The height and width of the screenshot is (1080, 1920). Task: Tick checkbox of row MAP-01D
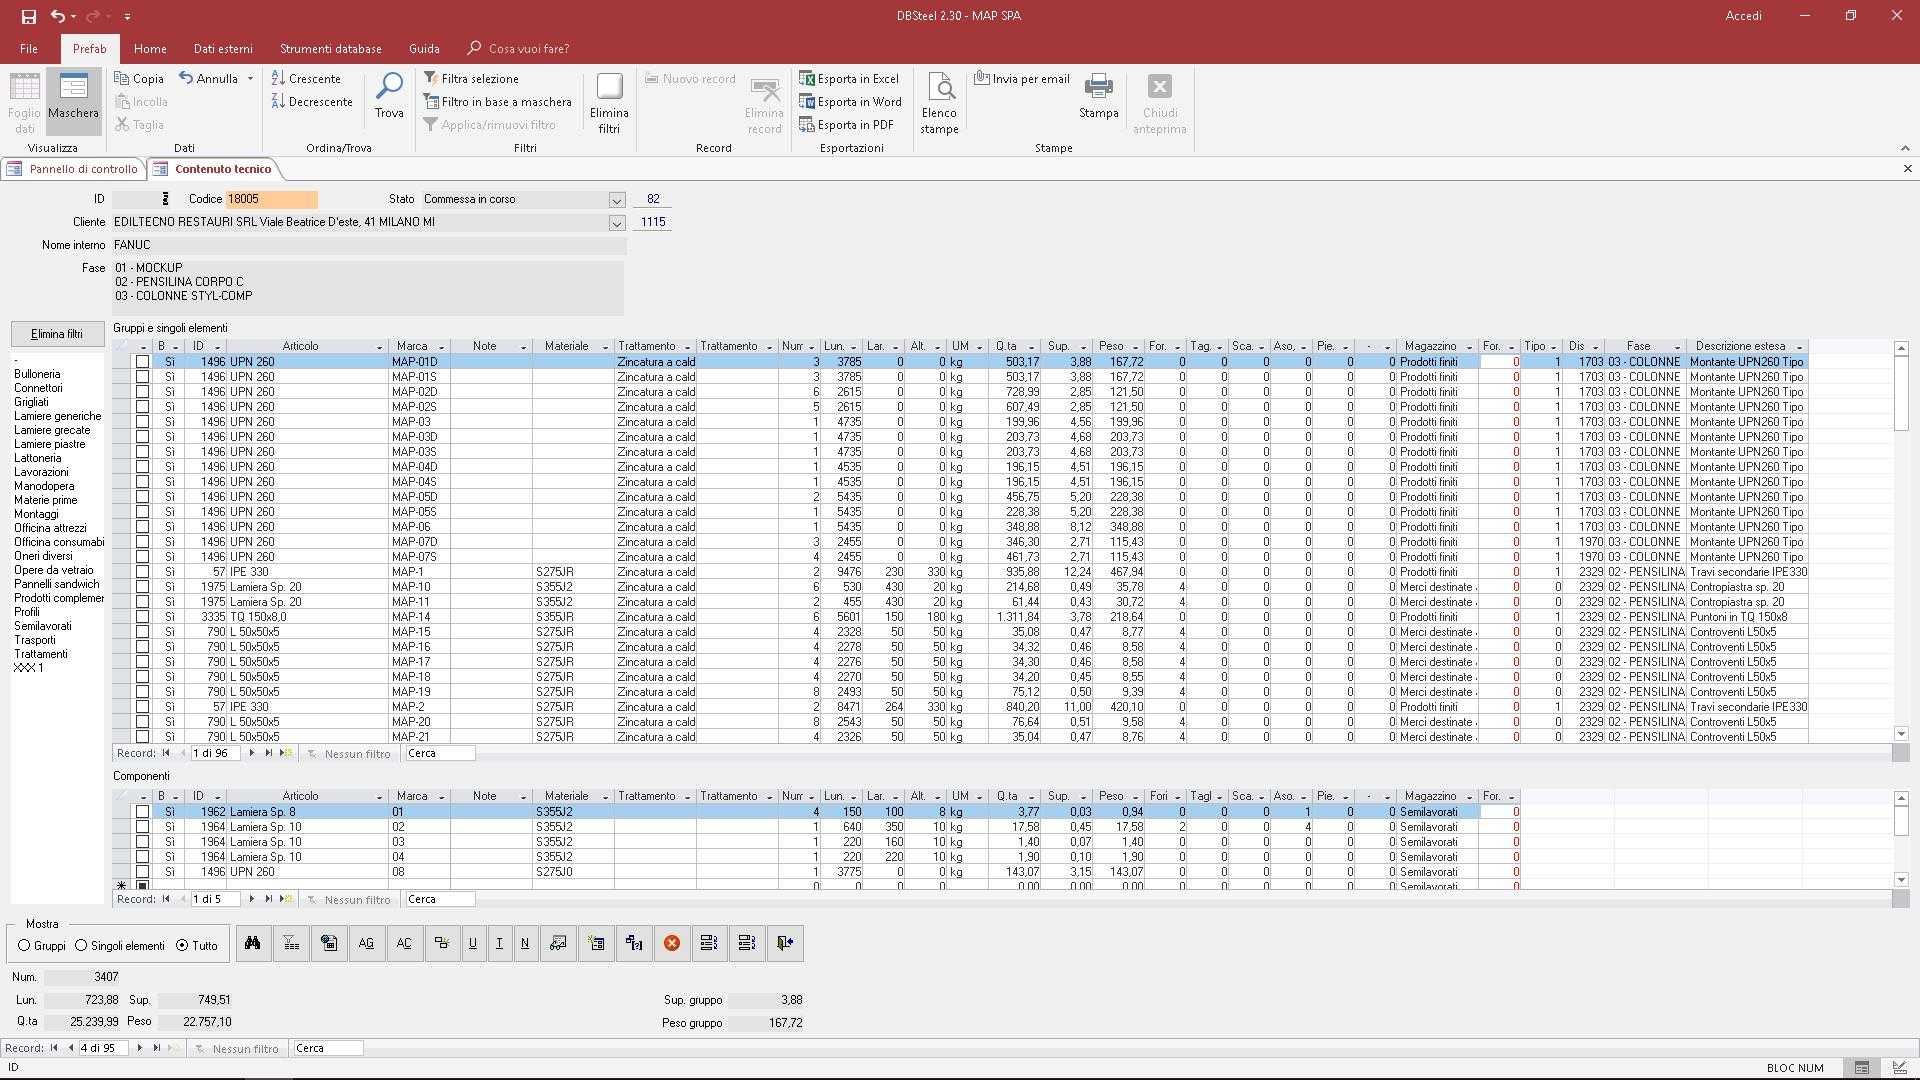[142, 362]
